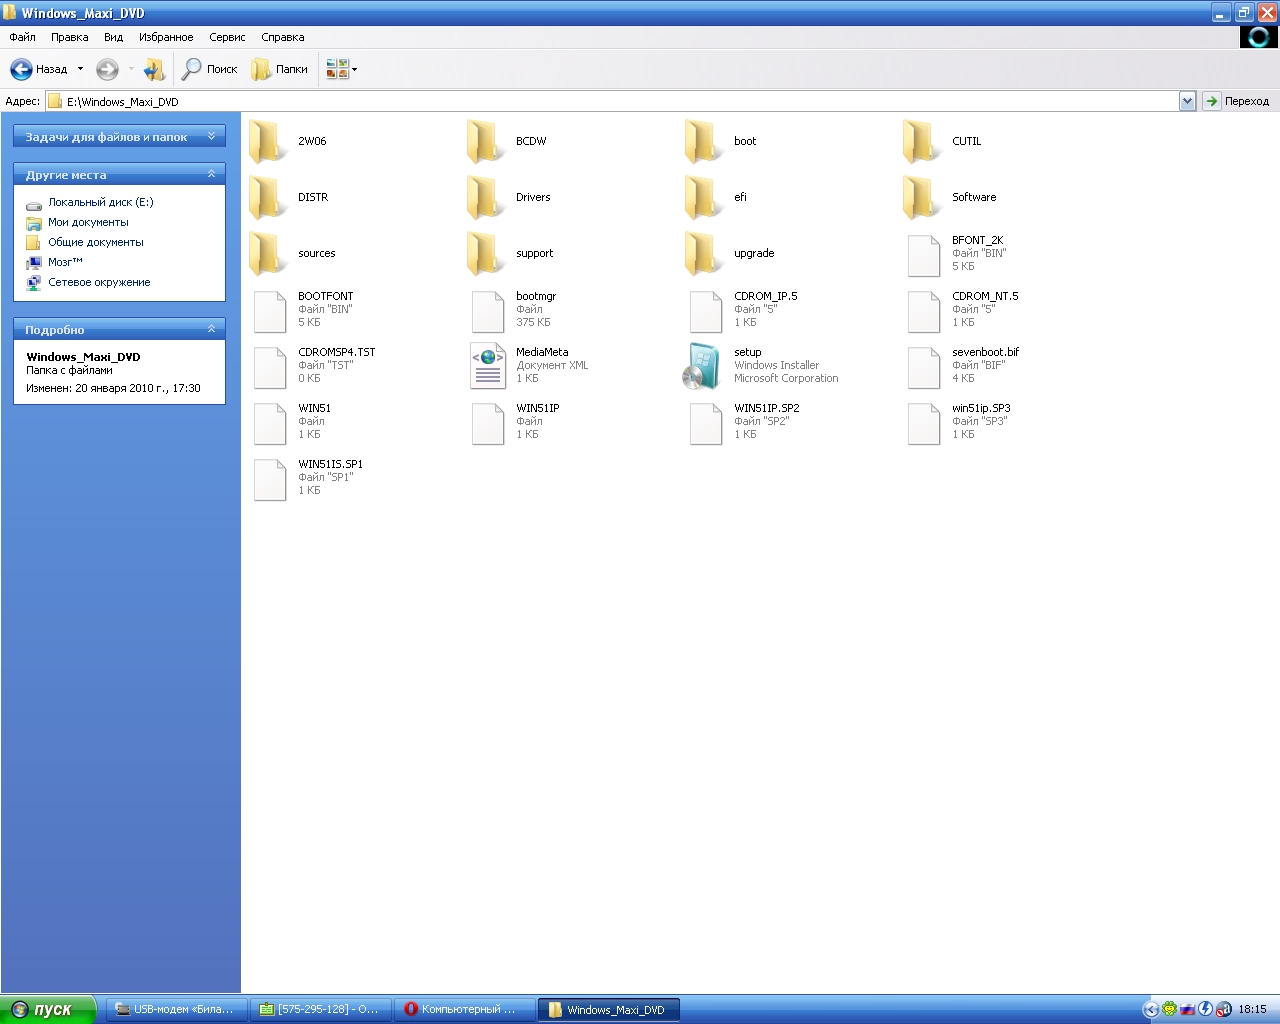
Task: Select the sources folder icon
Action: [269, 253]
